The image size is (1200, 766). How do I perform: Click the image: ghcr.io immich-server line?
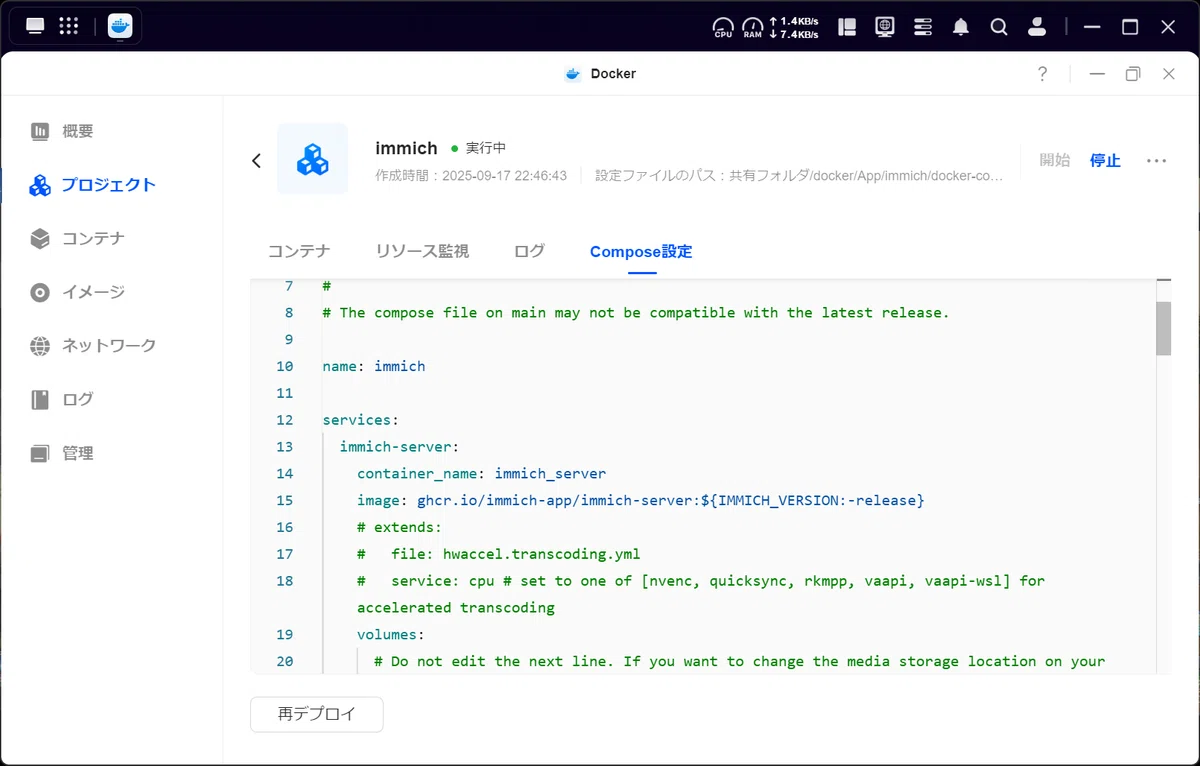(x=641, y=500)
